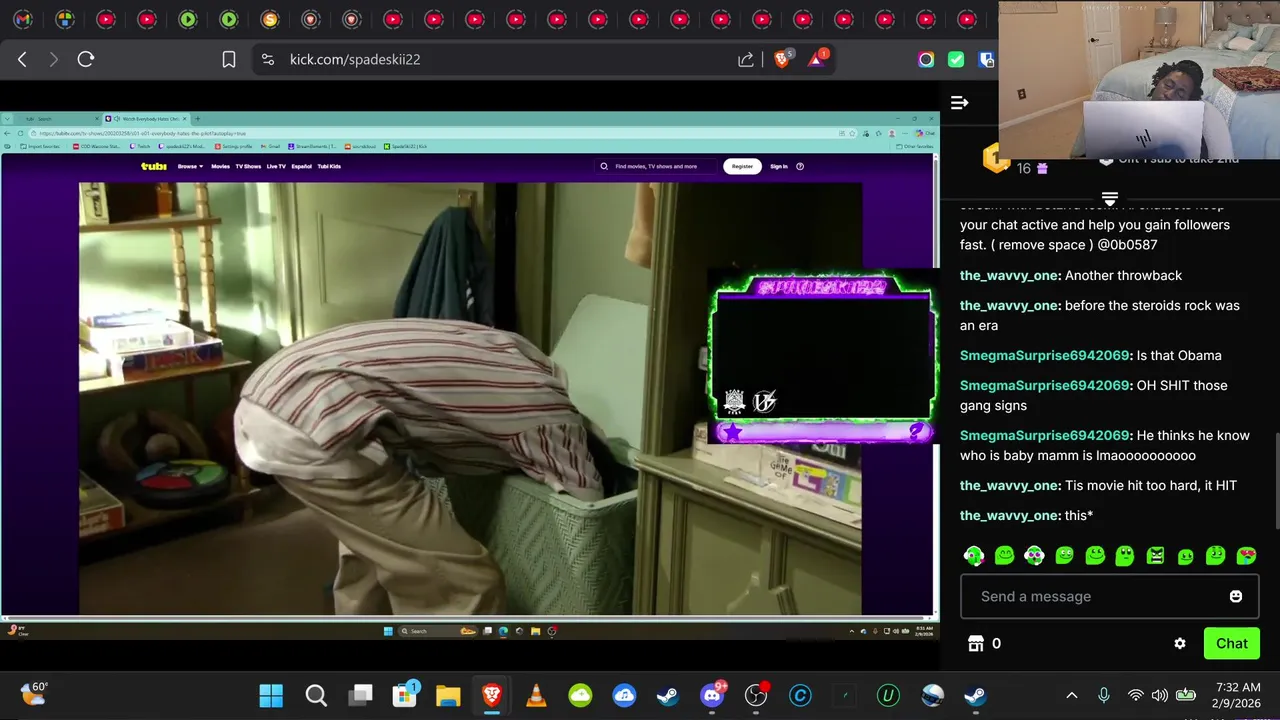Show hidden system tray icons

[1072, 695]
